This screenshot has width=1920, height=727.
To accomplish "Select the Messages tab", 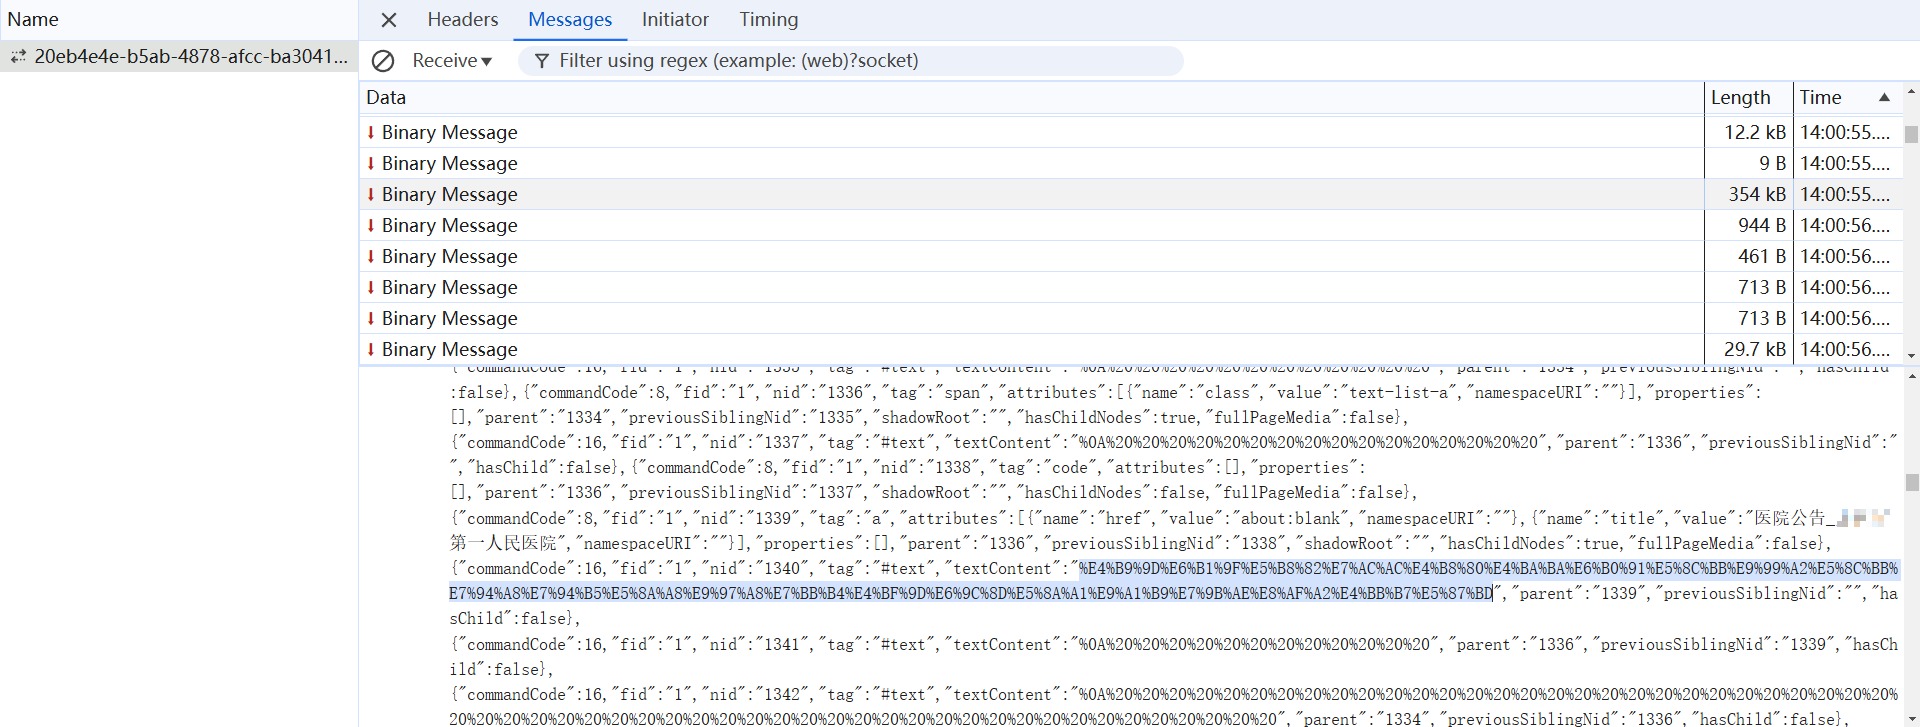I will coord(570,20).
